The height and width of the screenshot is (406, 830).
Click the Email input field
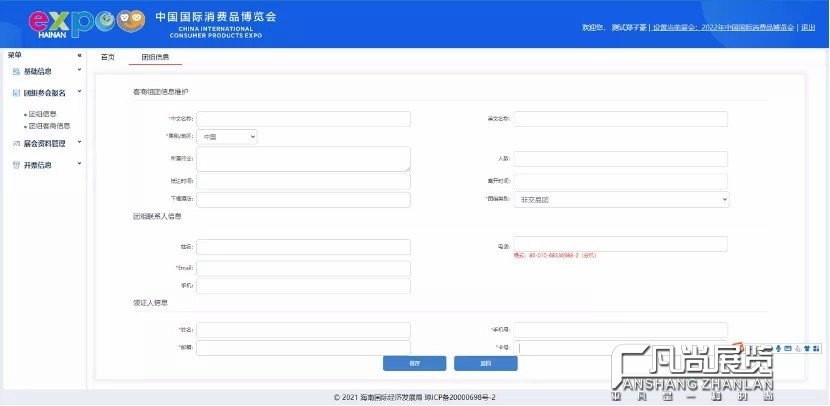[303, 268]
